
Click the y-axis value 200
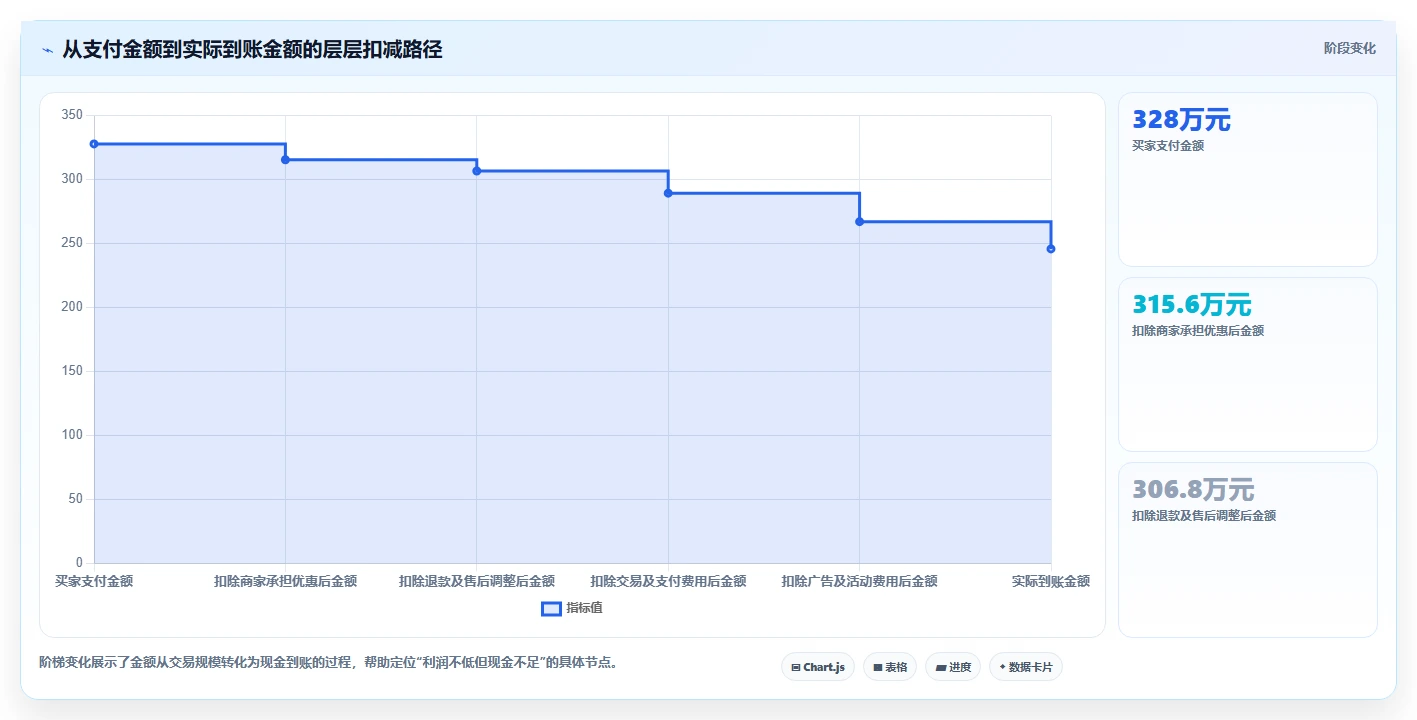(72, 307)
